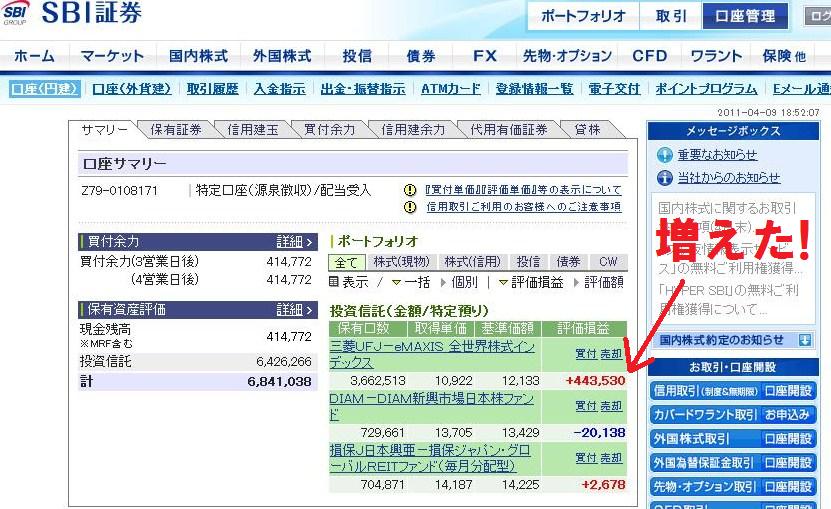Open the 重要なお知らせ info icon
Viewport: 831px width, 509px height.
tap(665, 155)
